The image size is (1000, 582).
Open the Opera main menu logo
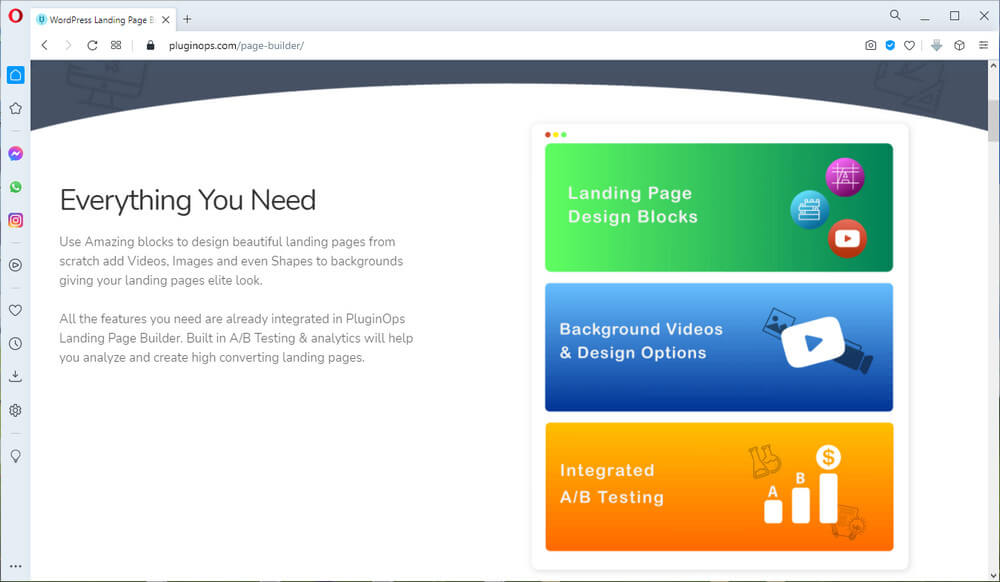pyautogui.click(x=15, y=15)
